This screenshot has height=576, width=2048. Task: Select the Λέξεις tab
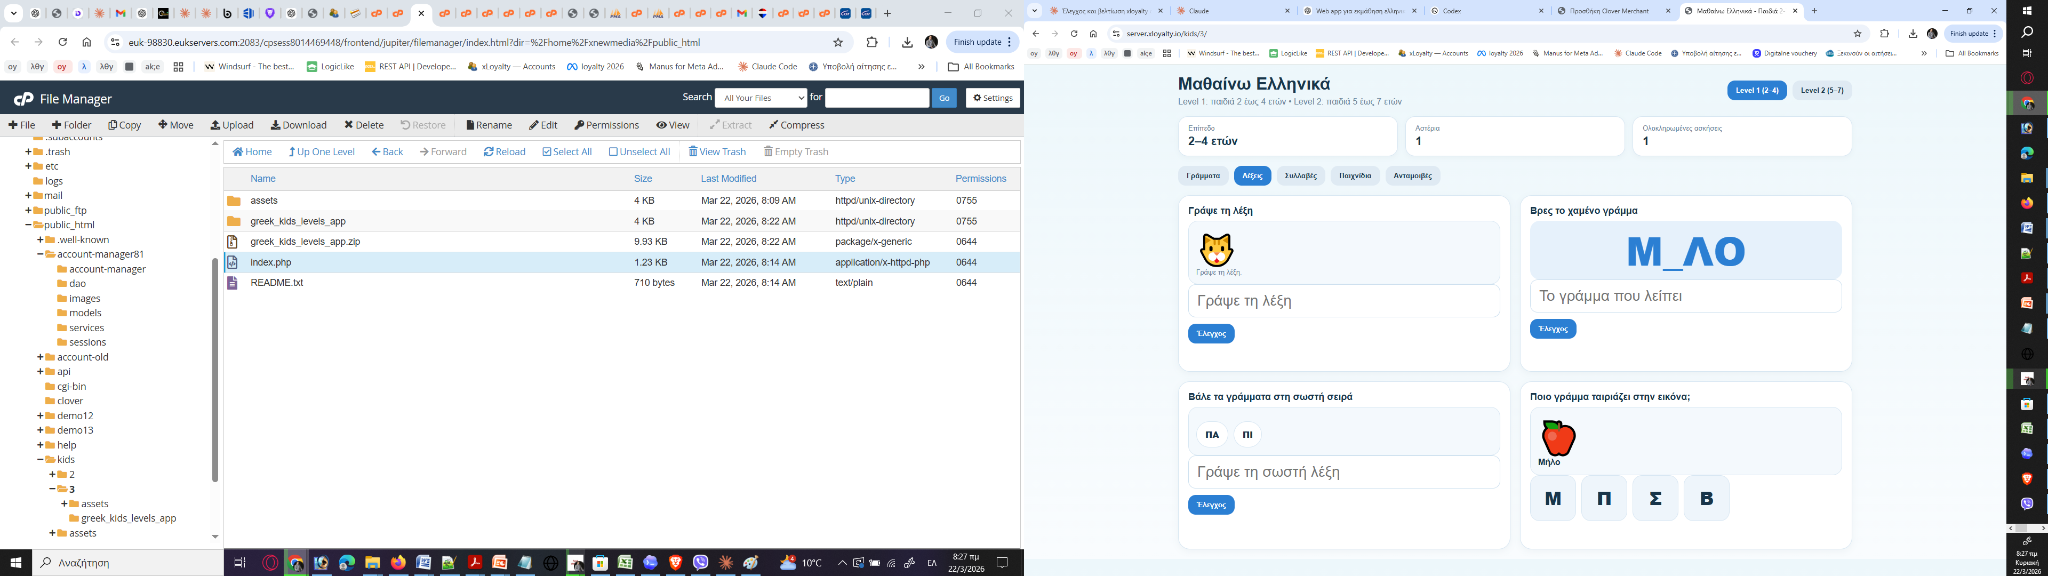point(1252,175)
